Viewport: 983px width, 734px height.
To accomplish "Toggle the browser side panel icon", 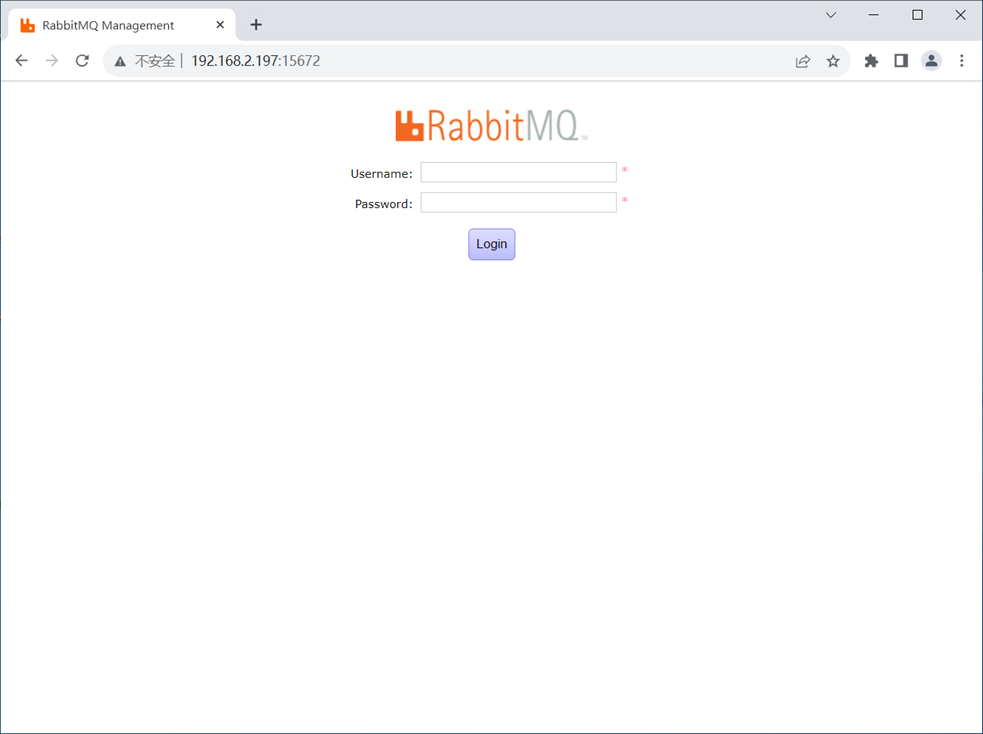I will [901, 61].
